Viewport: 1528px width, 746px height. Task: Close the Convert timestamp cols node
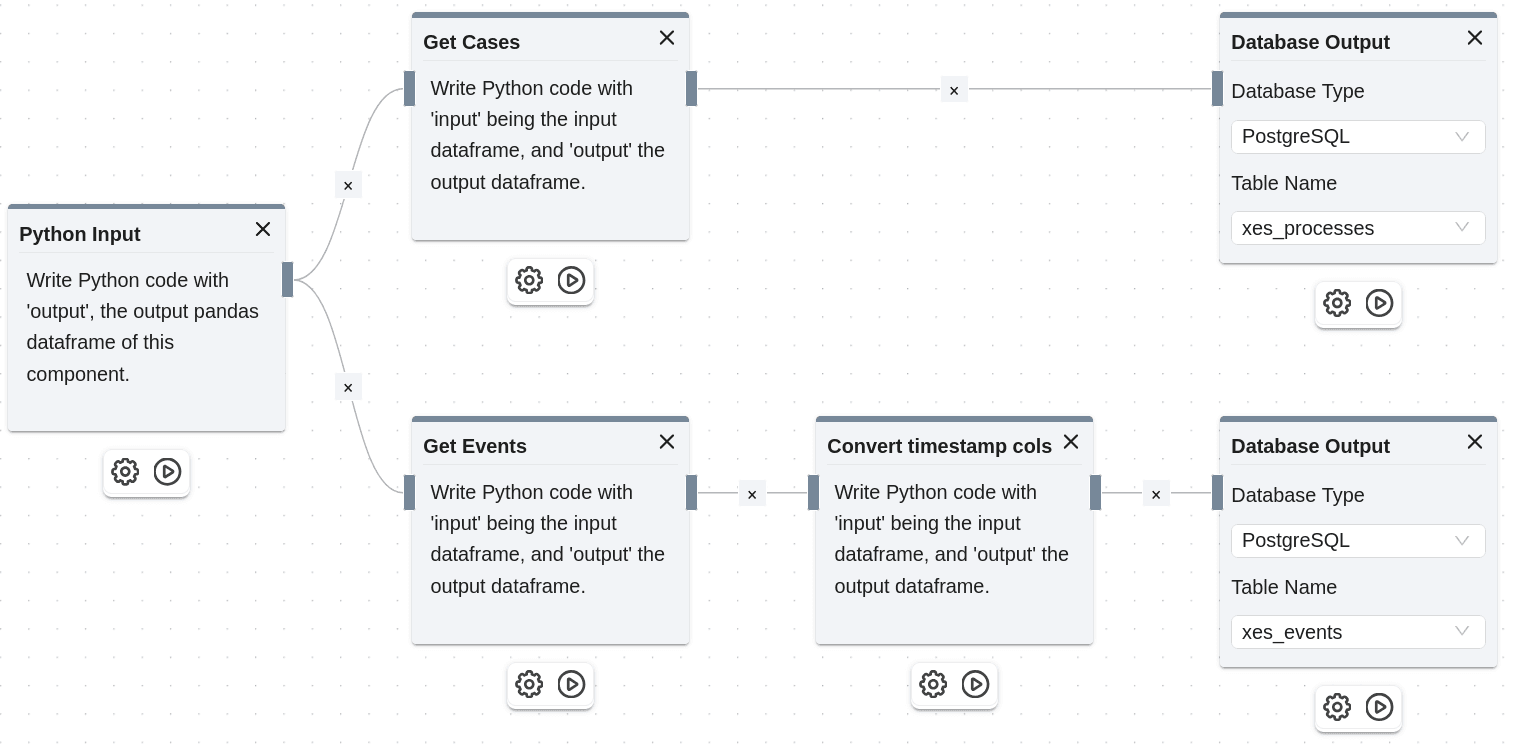pos(1071,442)
